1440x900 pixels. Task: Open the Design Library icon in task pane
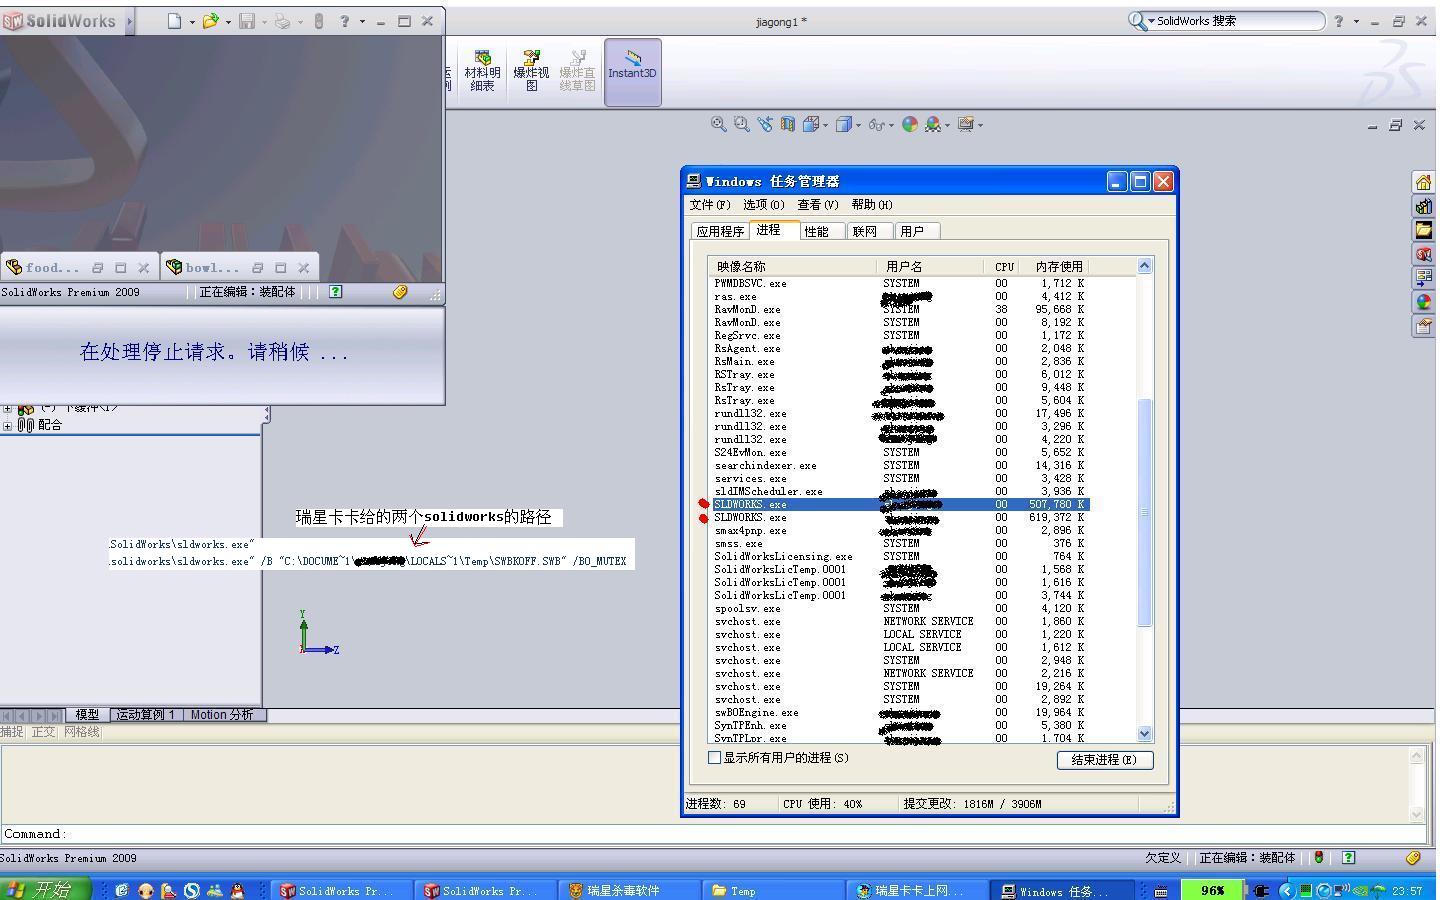pyautogui.click(x=1423, y=206)
